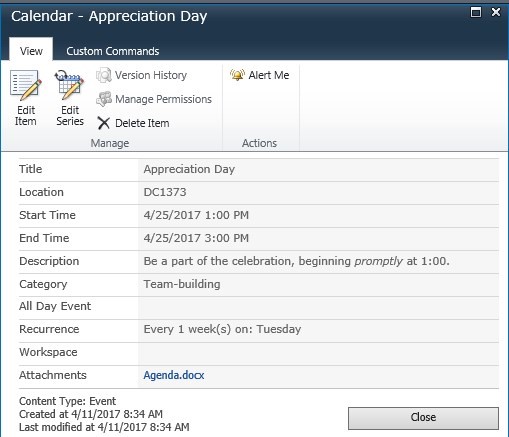
Task: Click the description text about the celebration
Action: point(297,261)
